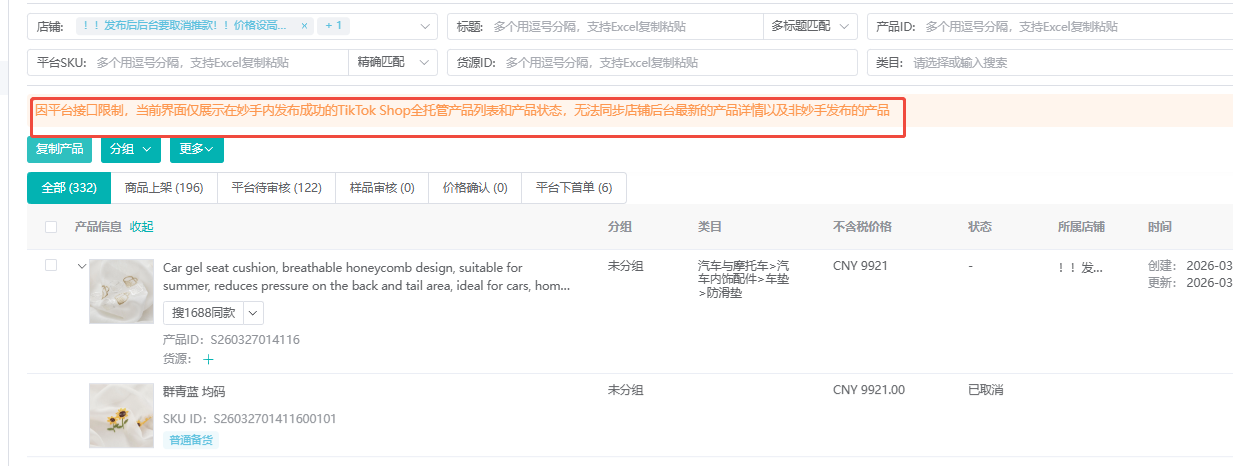Click the 复制产品 button
This screenshot has height=466, width=1233.
[x=59, y=149]
